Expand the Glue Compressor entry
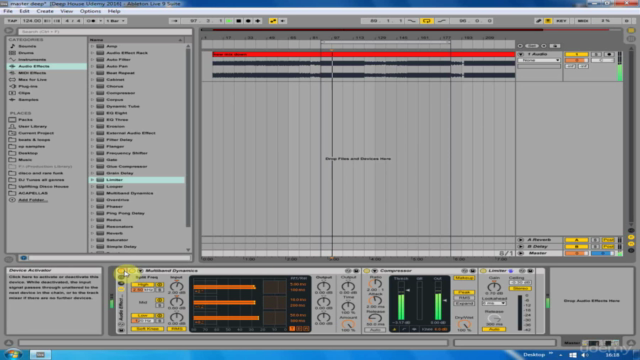640x360 pixels. point(92,167)
